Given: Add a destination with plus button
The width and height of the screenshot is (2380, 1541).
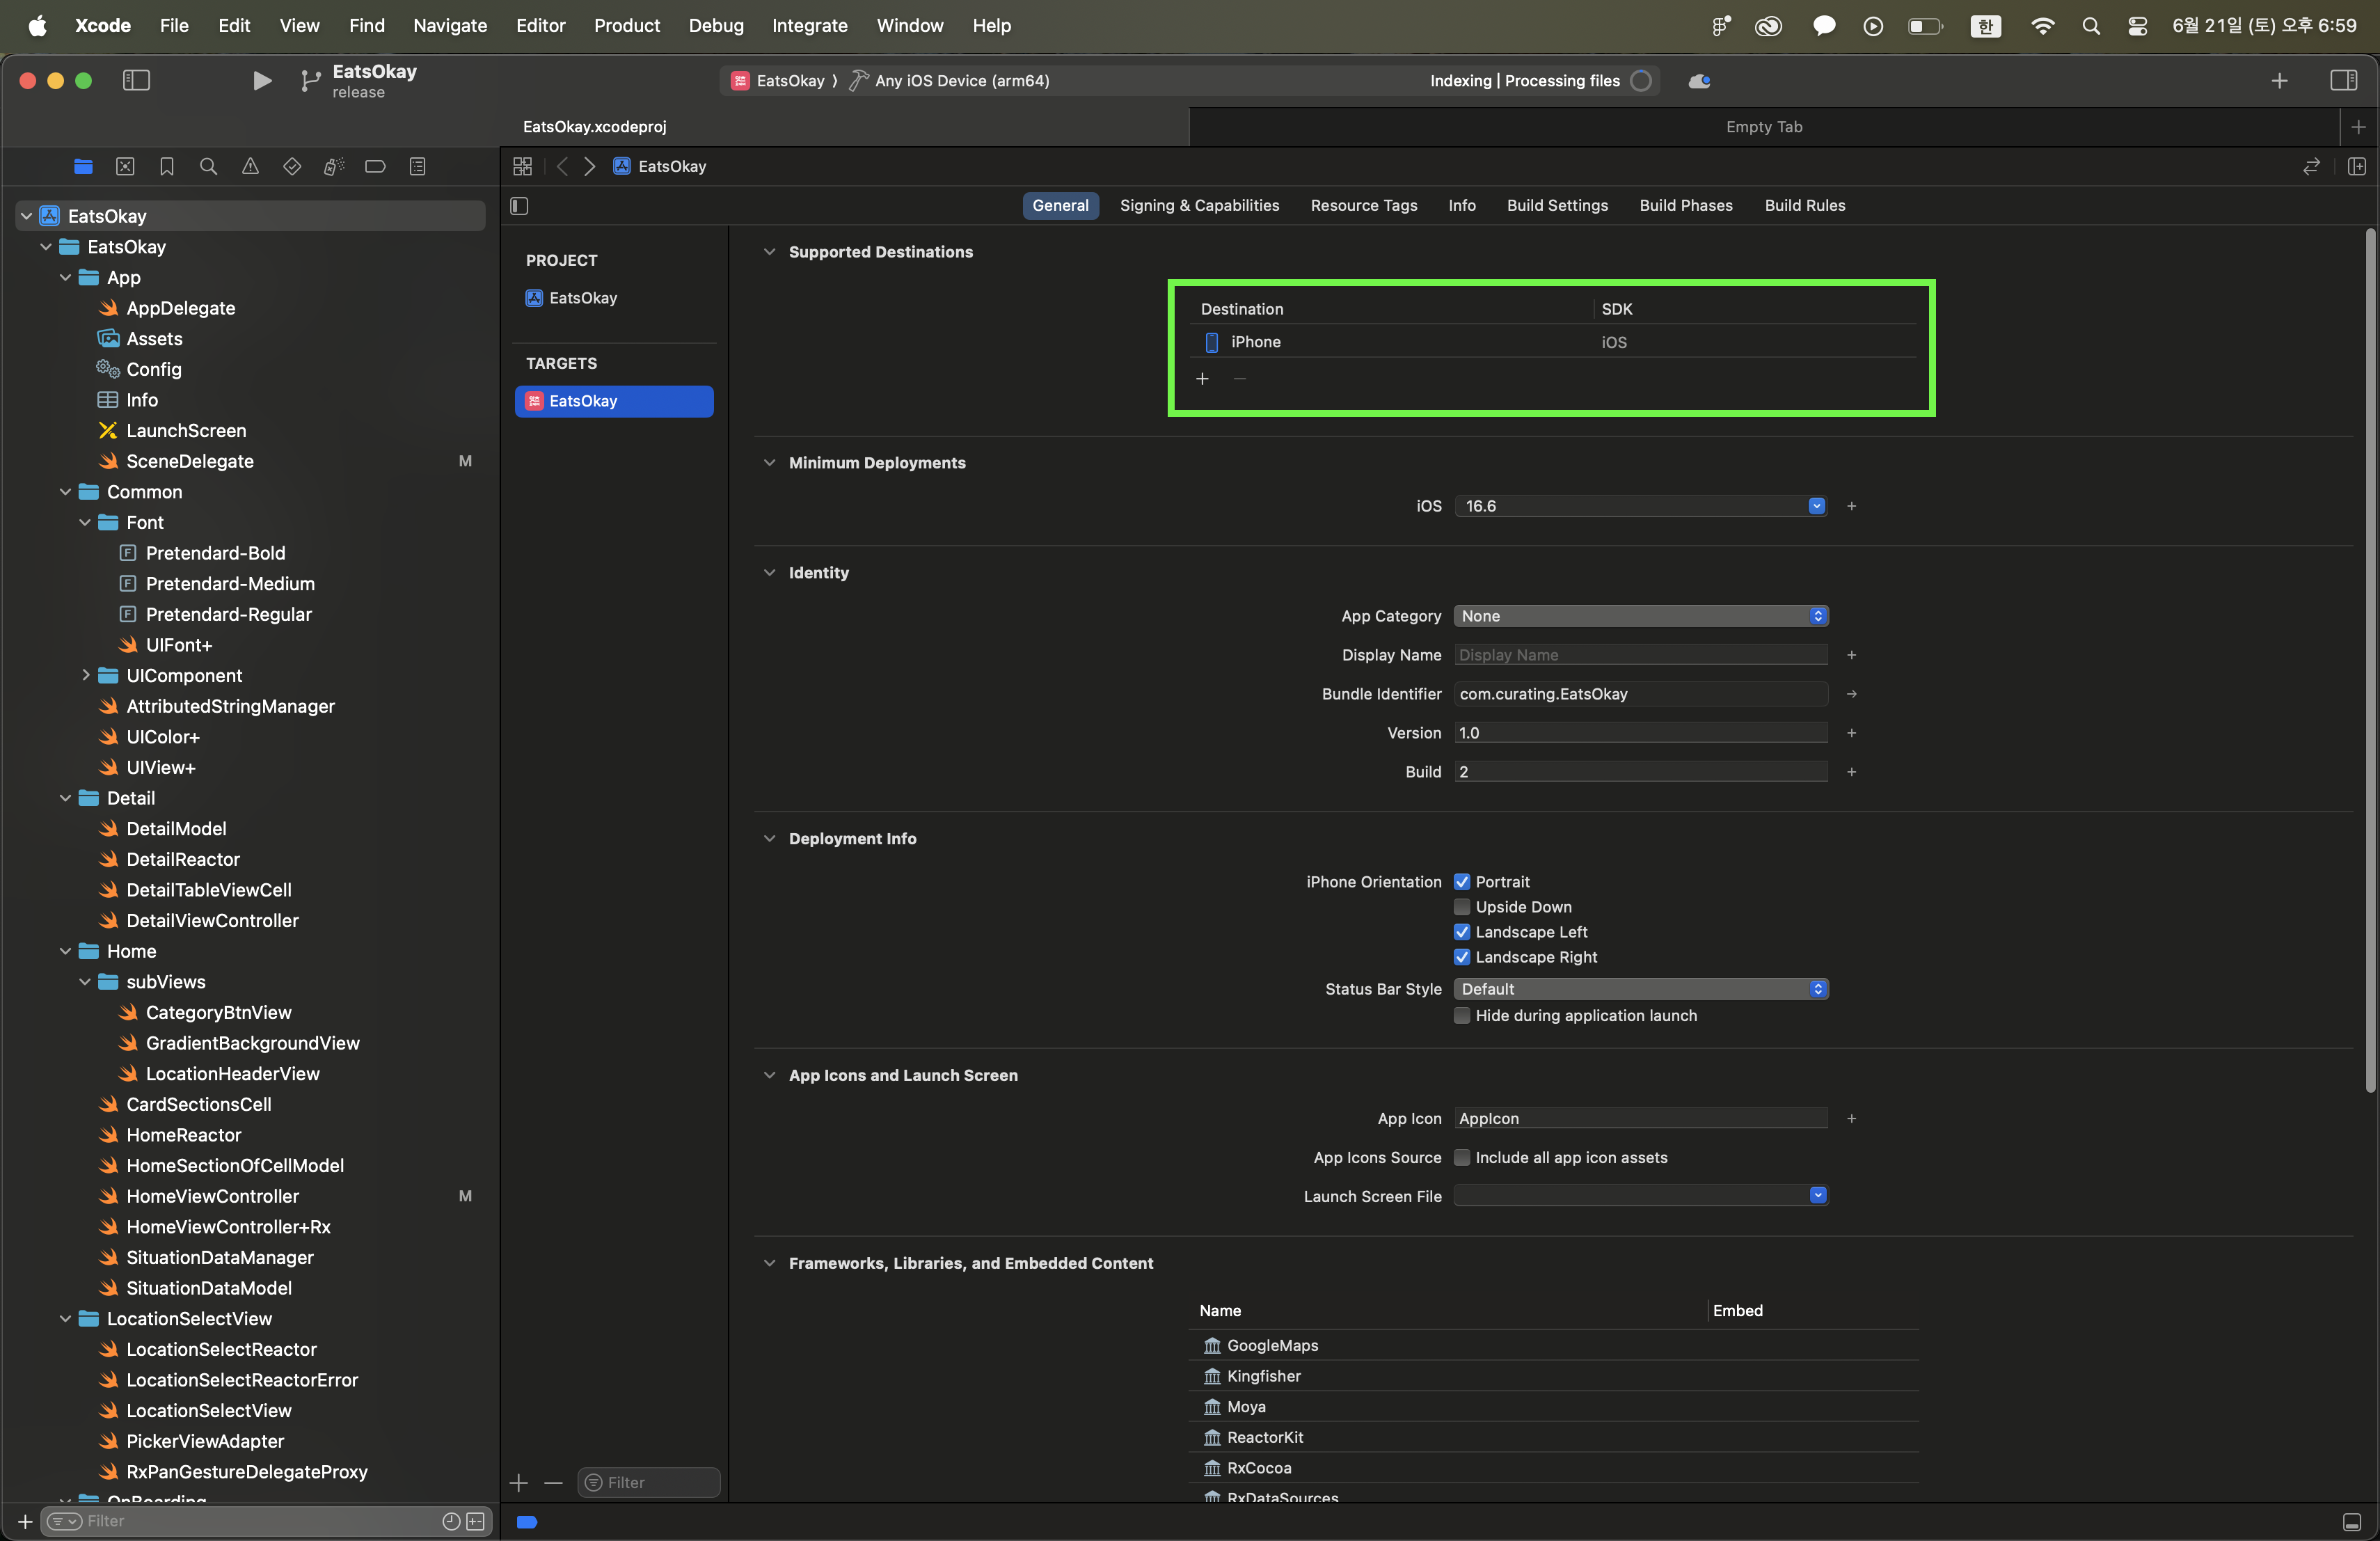Looking at the screenshot, I should coord(1202,379).
